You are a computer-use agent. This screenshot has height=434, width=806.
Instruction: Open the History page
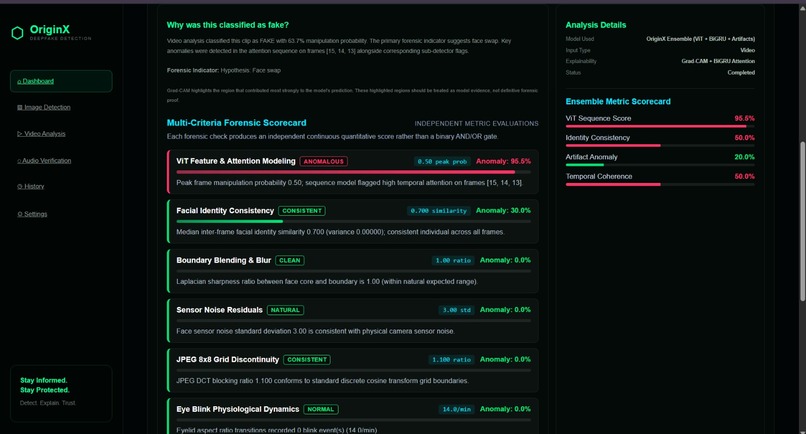point(31,187)
